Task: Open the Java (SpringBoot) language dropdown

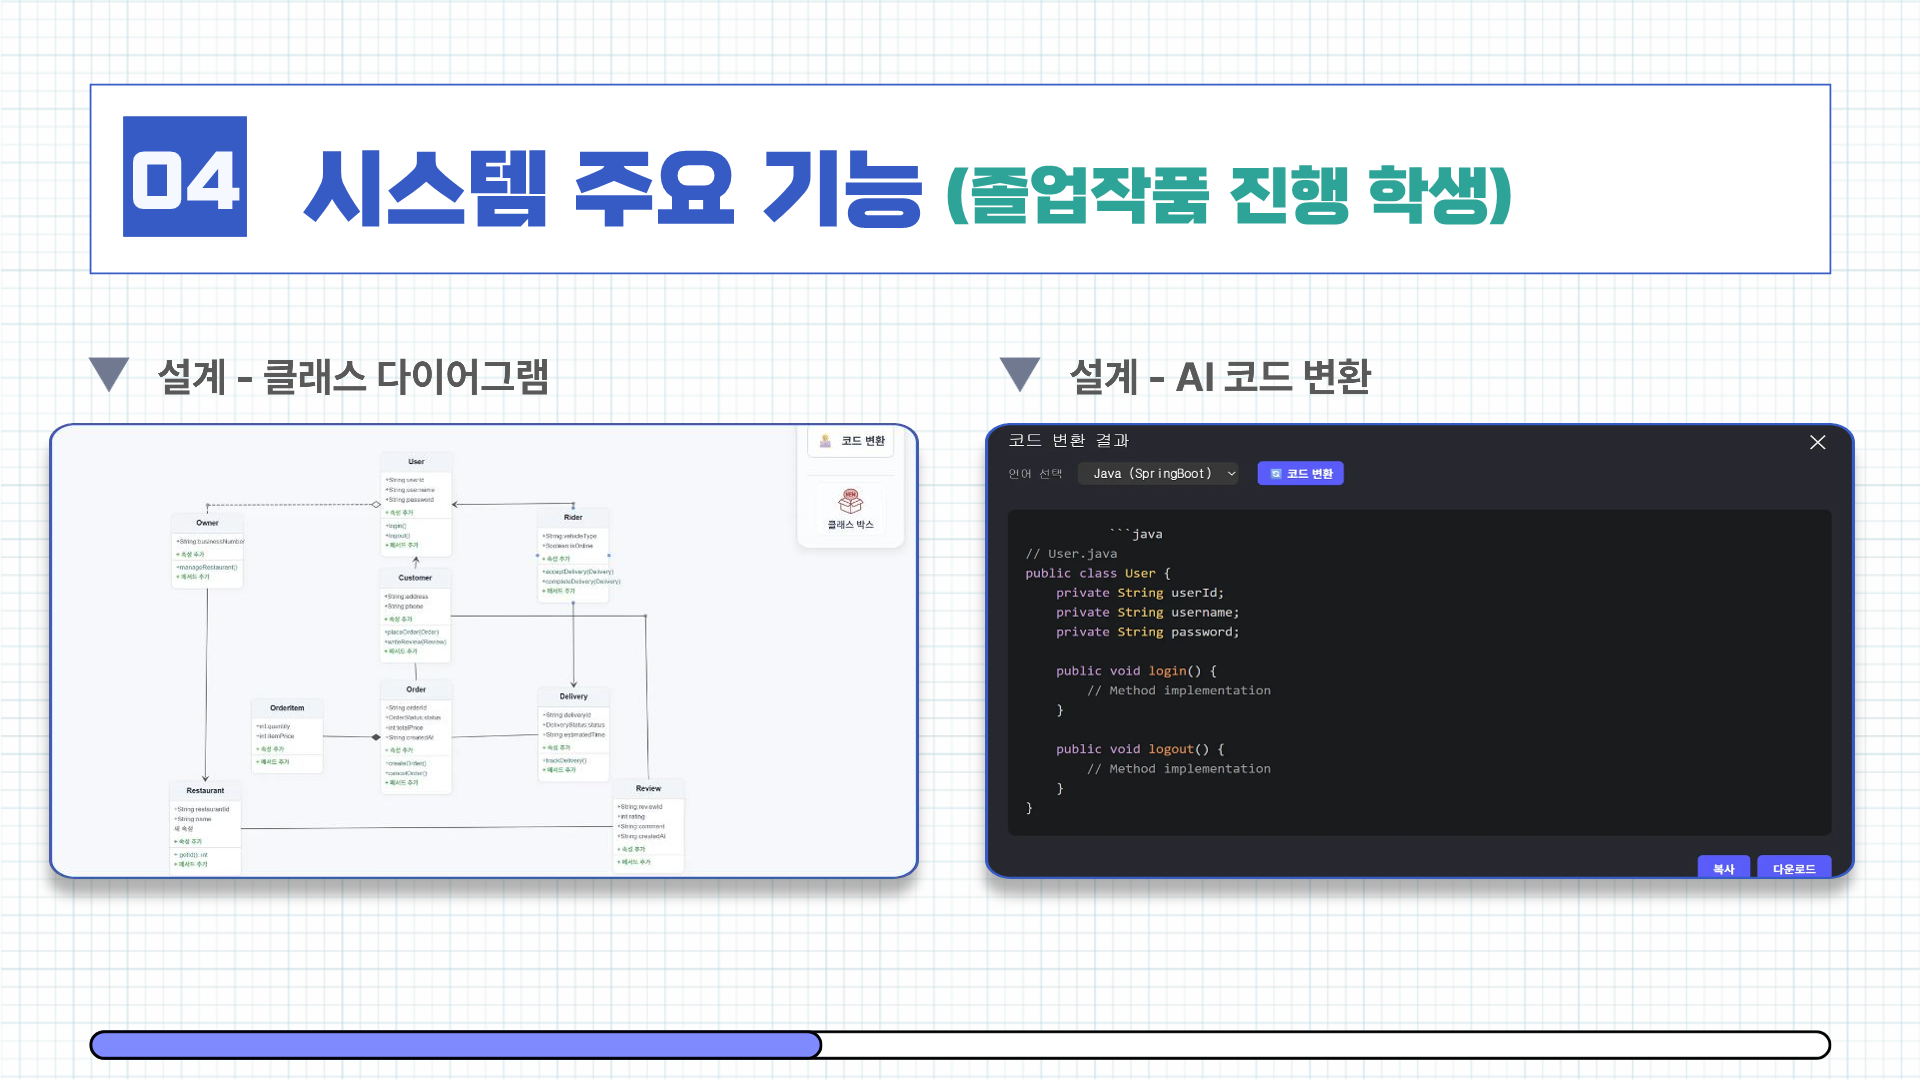Action: coord(1158,474)
